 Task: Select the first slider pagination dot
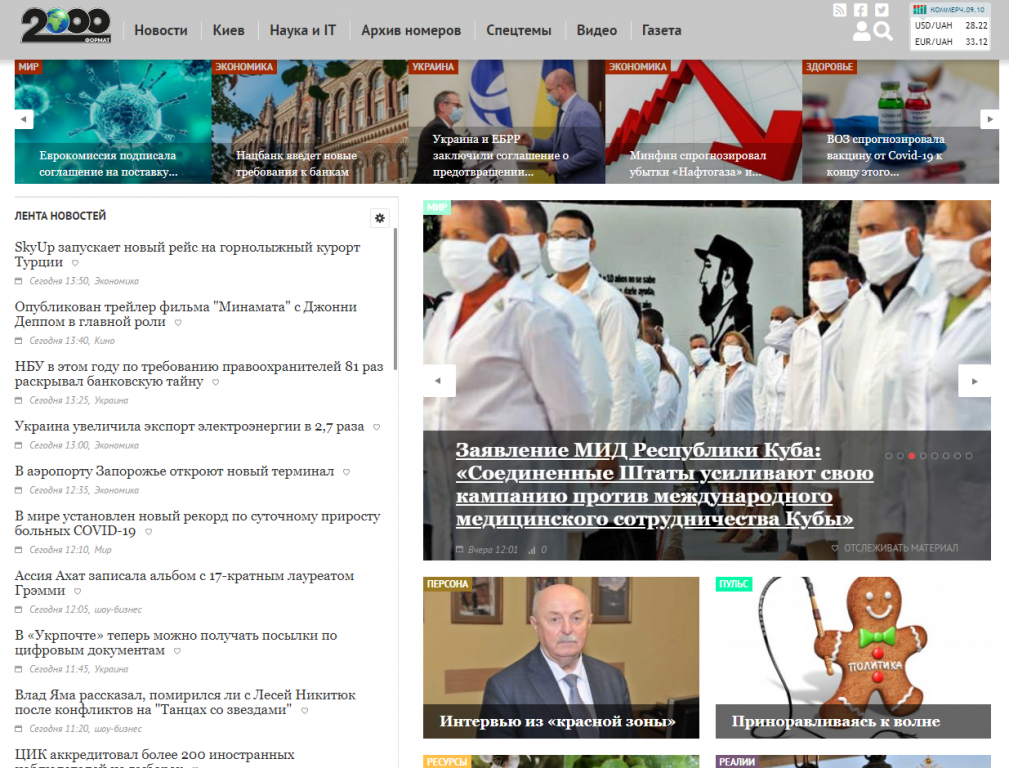point(889,456)
